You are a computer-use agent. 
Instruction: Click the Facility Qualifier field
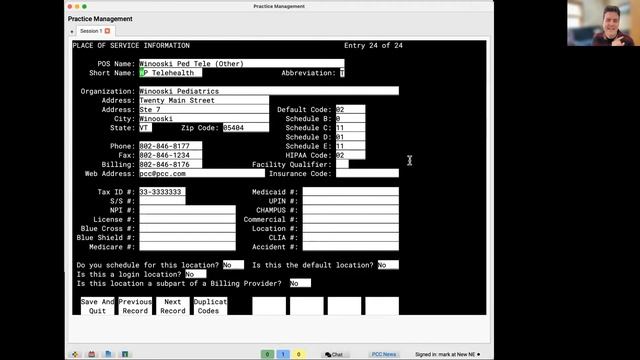[x=342, y=164]
